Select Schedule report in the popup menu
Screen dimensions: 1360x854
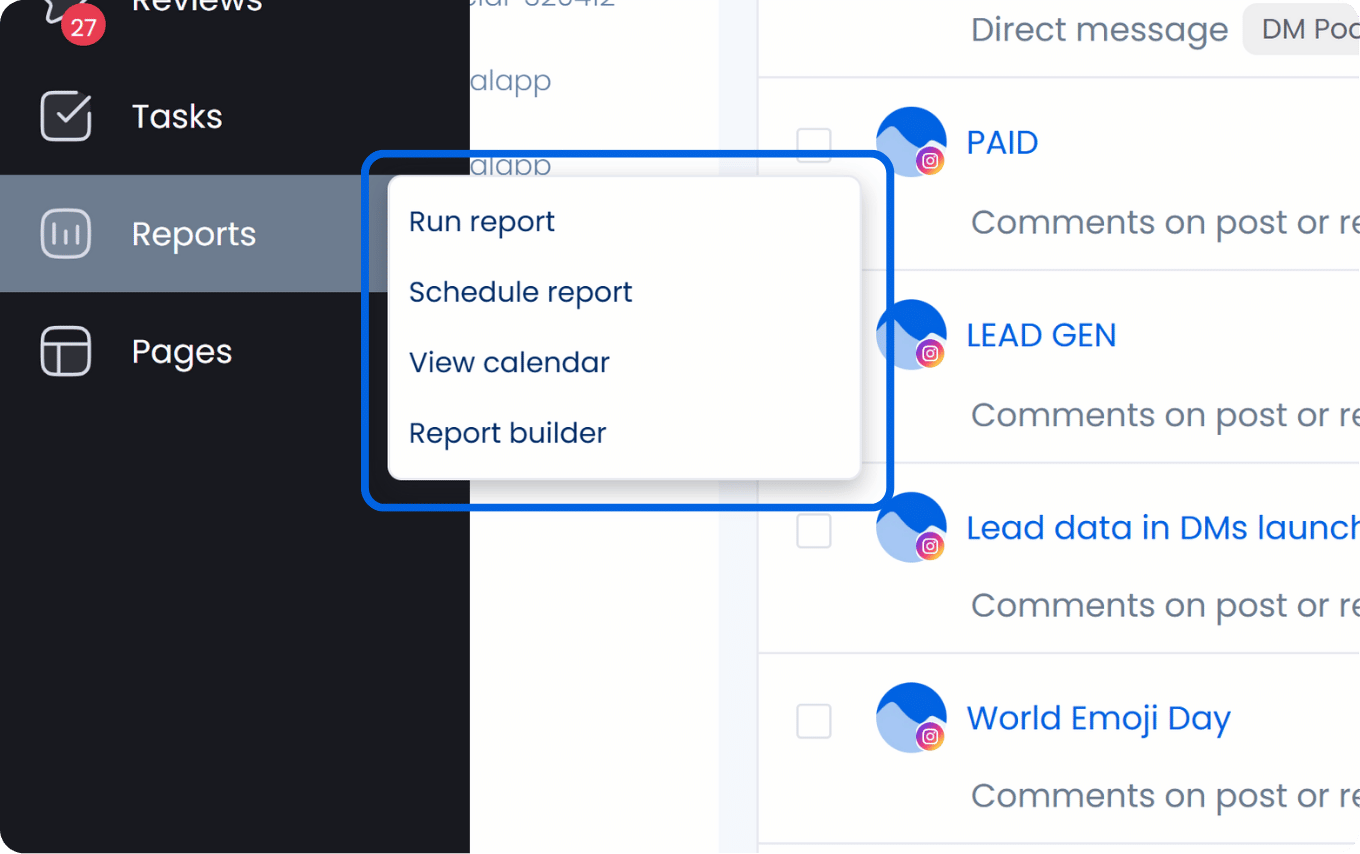pos(520,292)
